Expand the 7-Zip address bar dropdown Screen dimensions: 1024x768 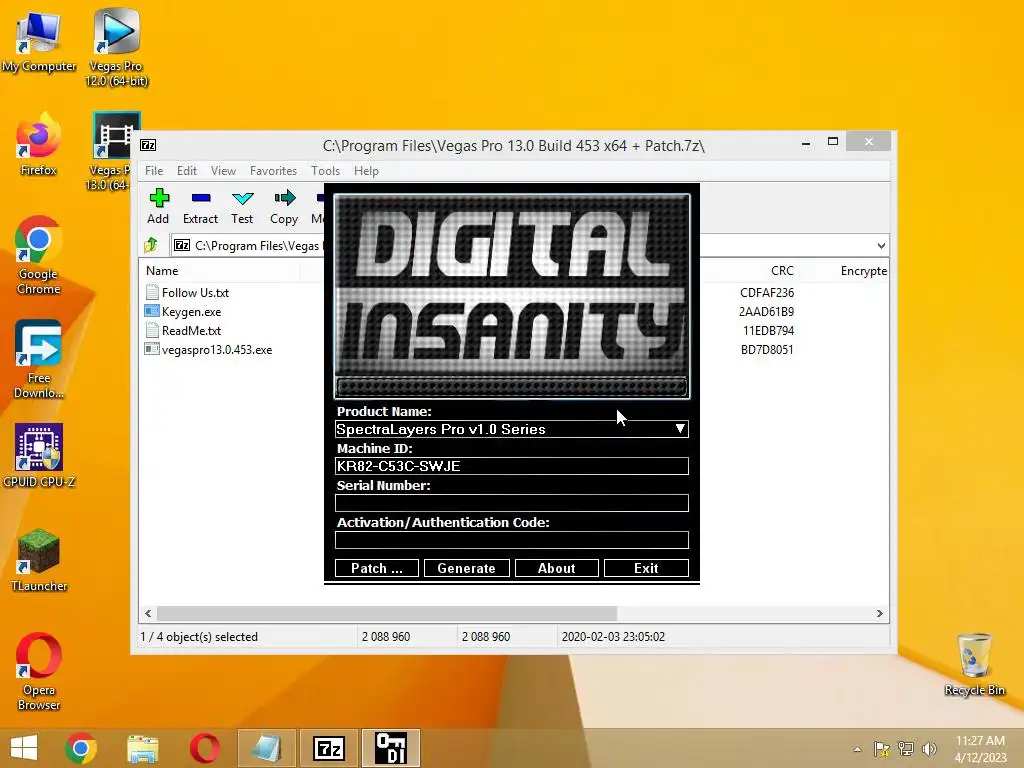tap(881, 246)
